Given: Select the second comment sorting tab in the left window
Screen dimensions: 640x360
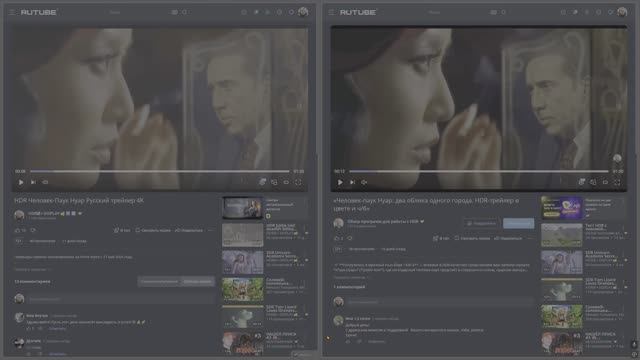Looking at the screenshot, I should [198, 281].
